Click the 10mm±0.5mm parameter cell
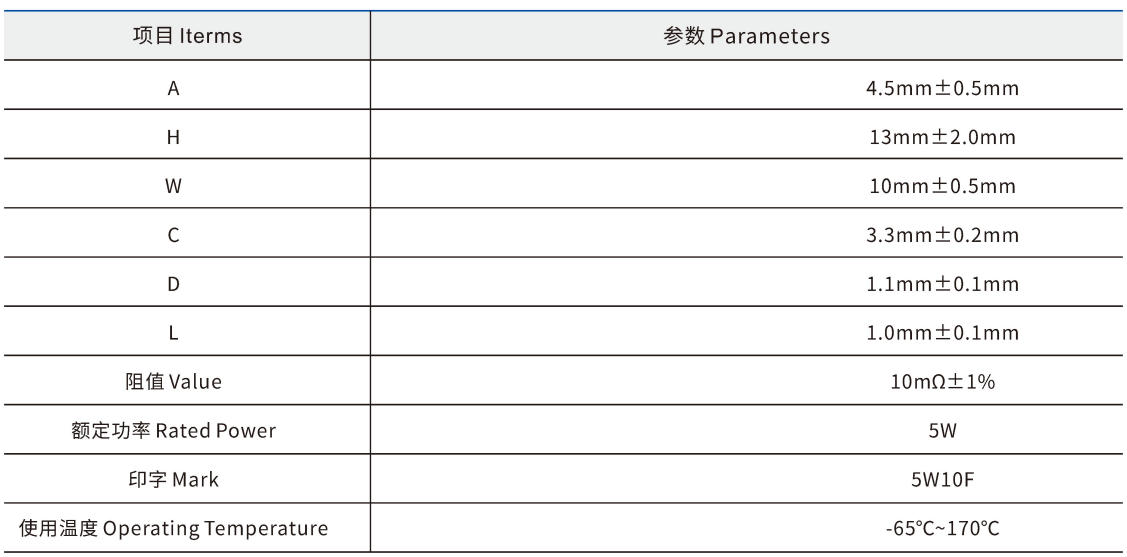The height and width of the screenshot is (557, 1127). 942,186
